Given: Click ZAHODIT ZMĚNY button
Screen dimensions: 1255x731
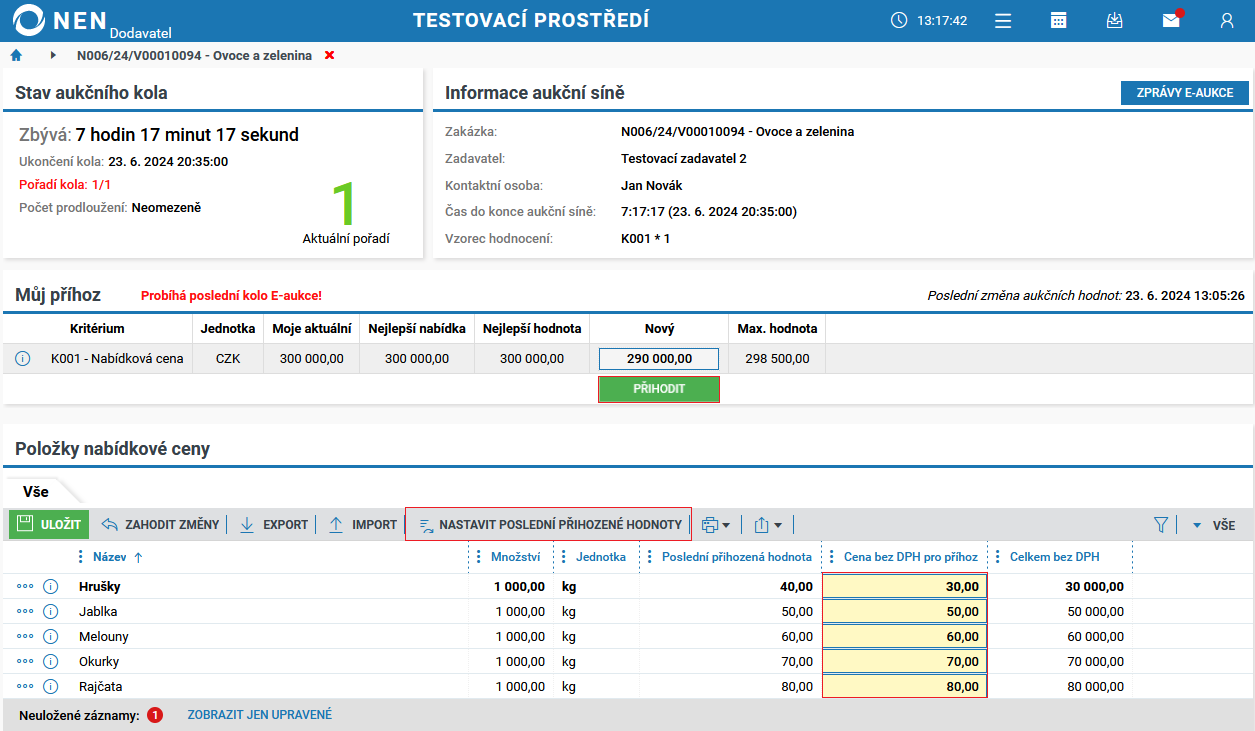Looking at the screenshot, I should [161, 524].
